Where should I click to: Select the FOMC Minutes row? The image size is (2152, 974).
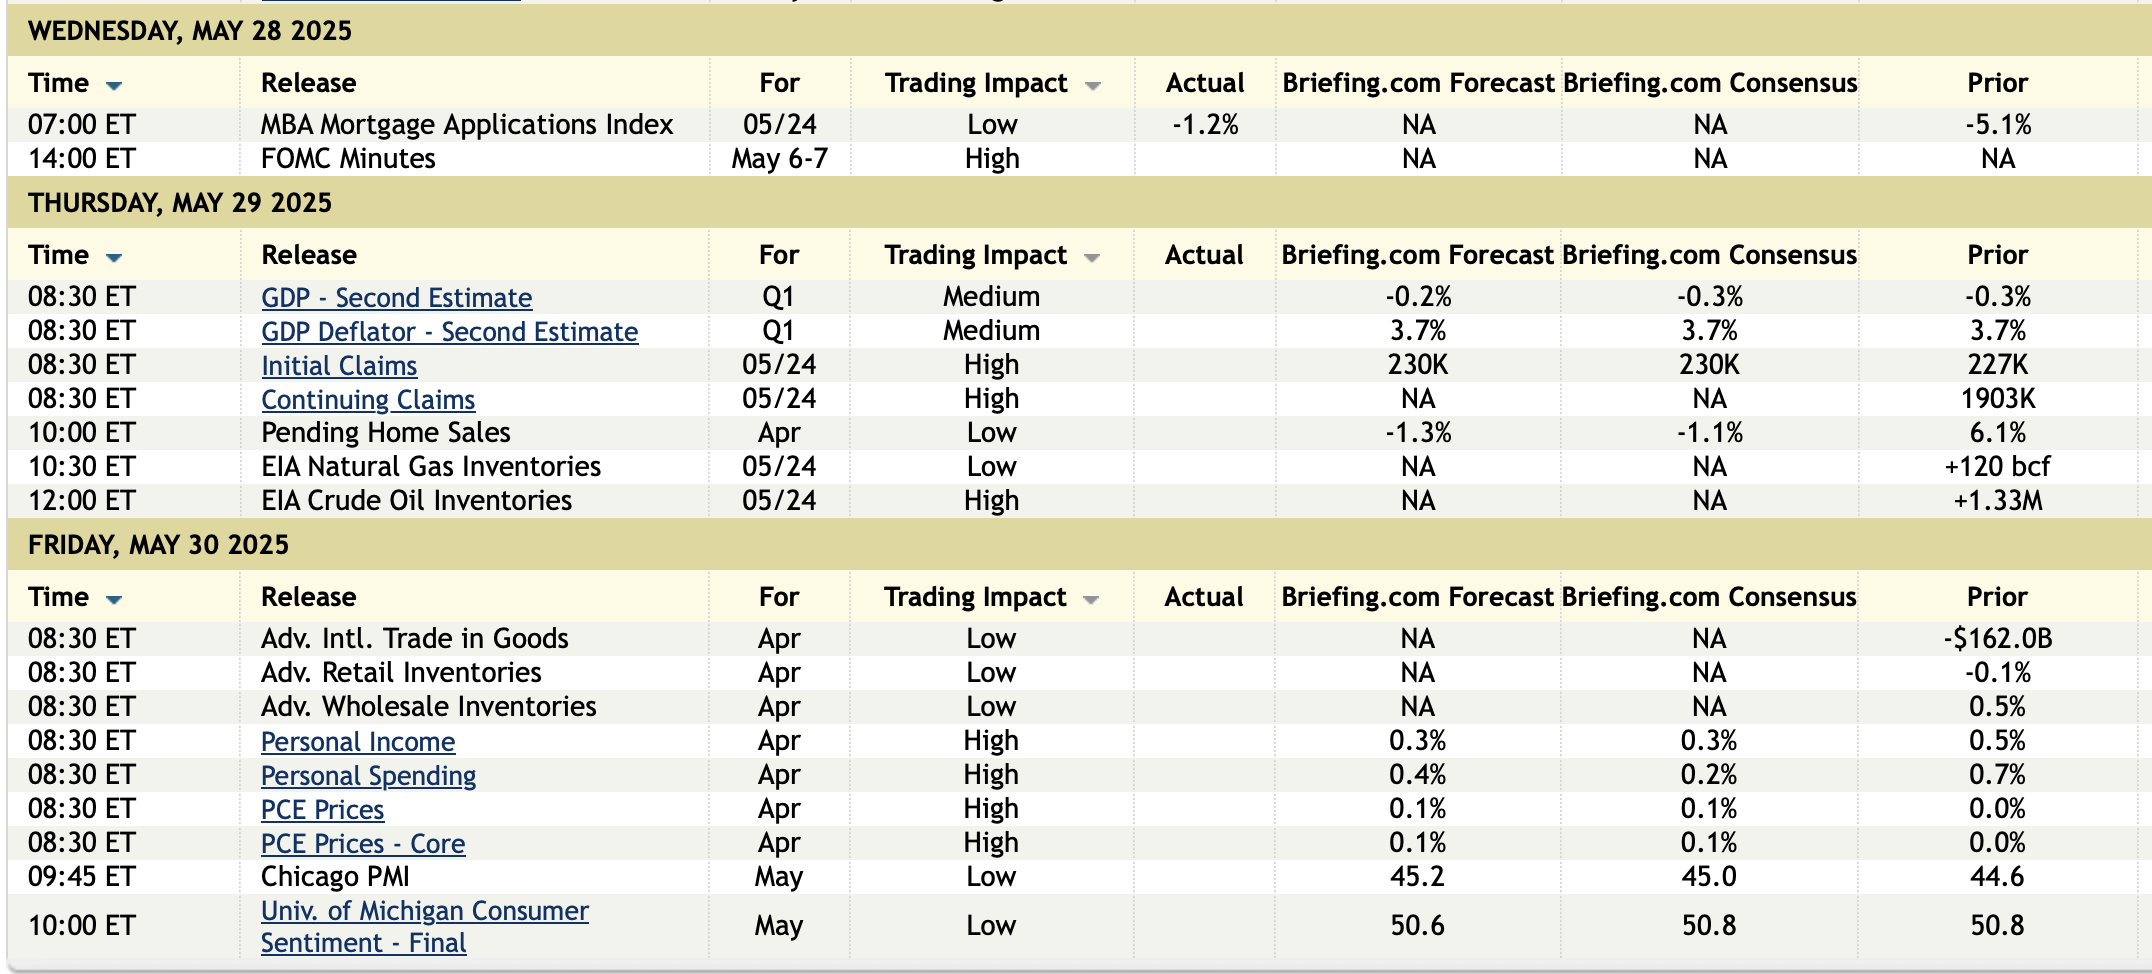coord(348,159)
